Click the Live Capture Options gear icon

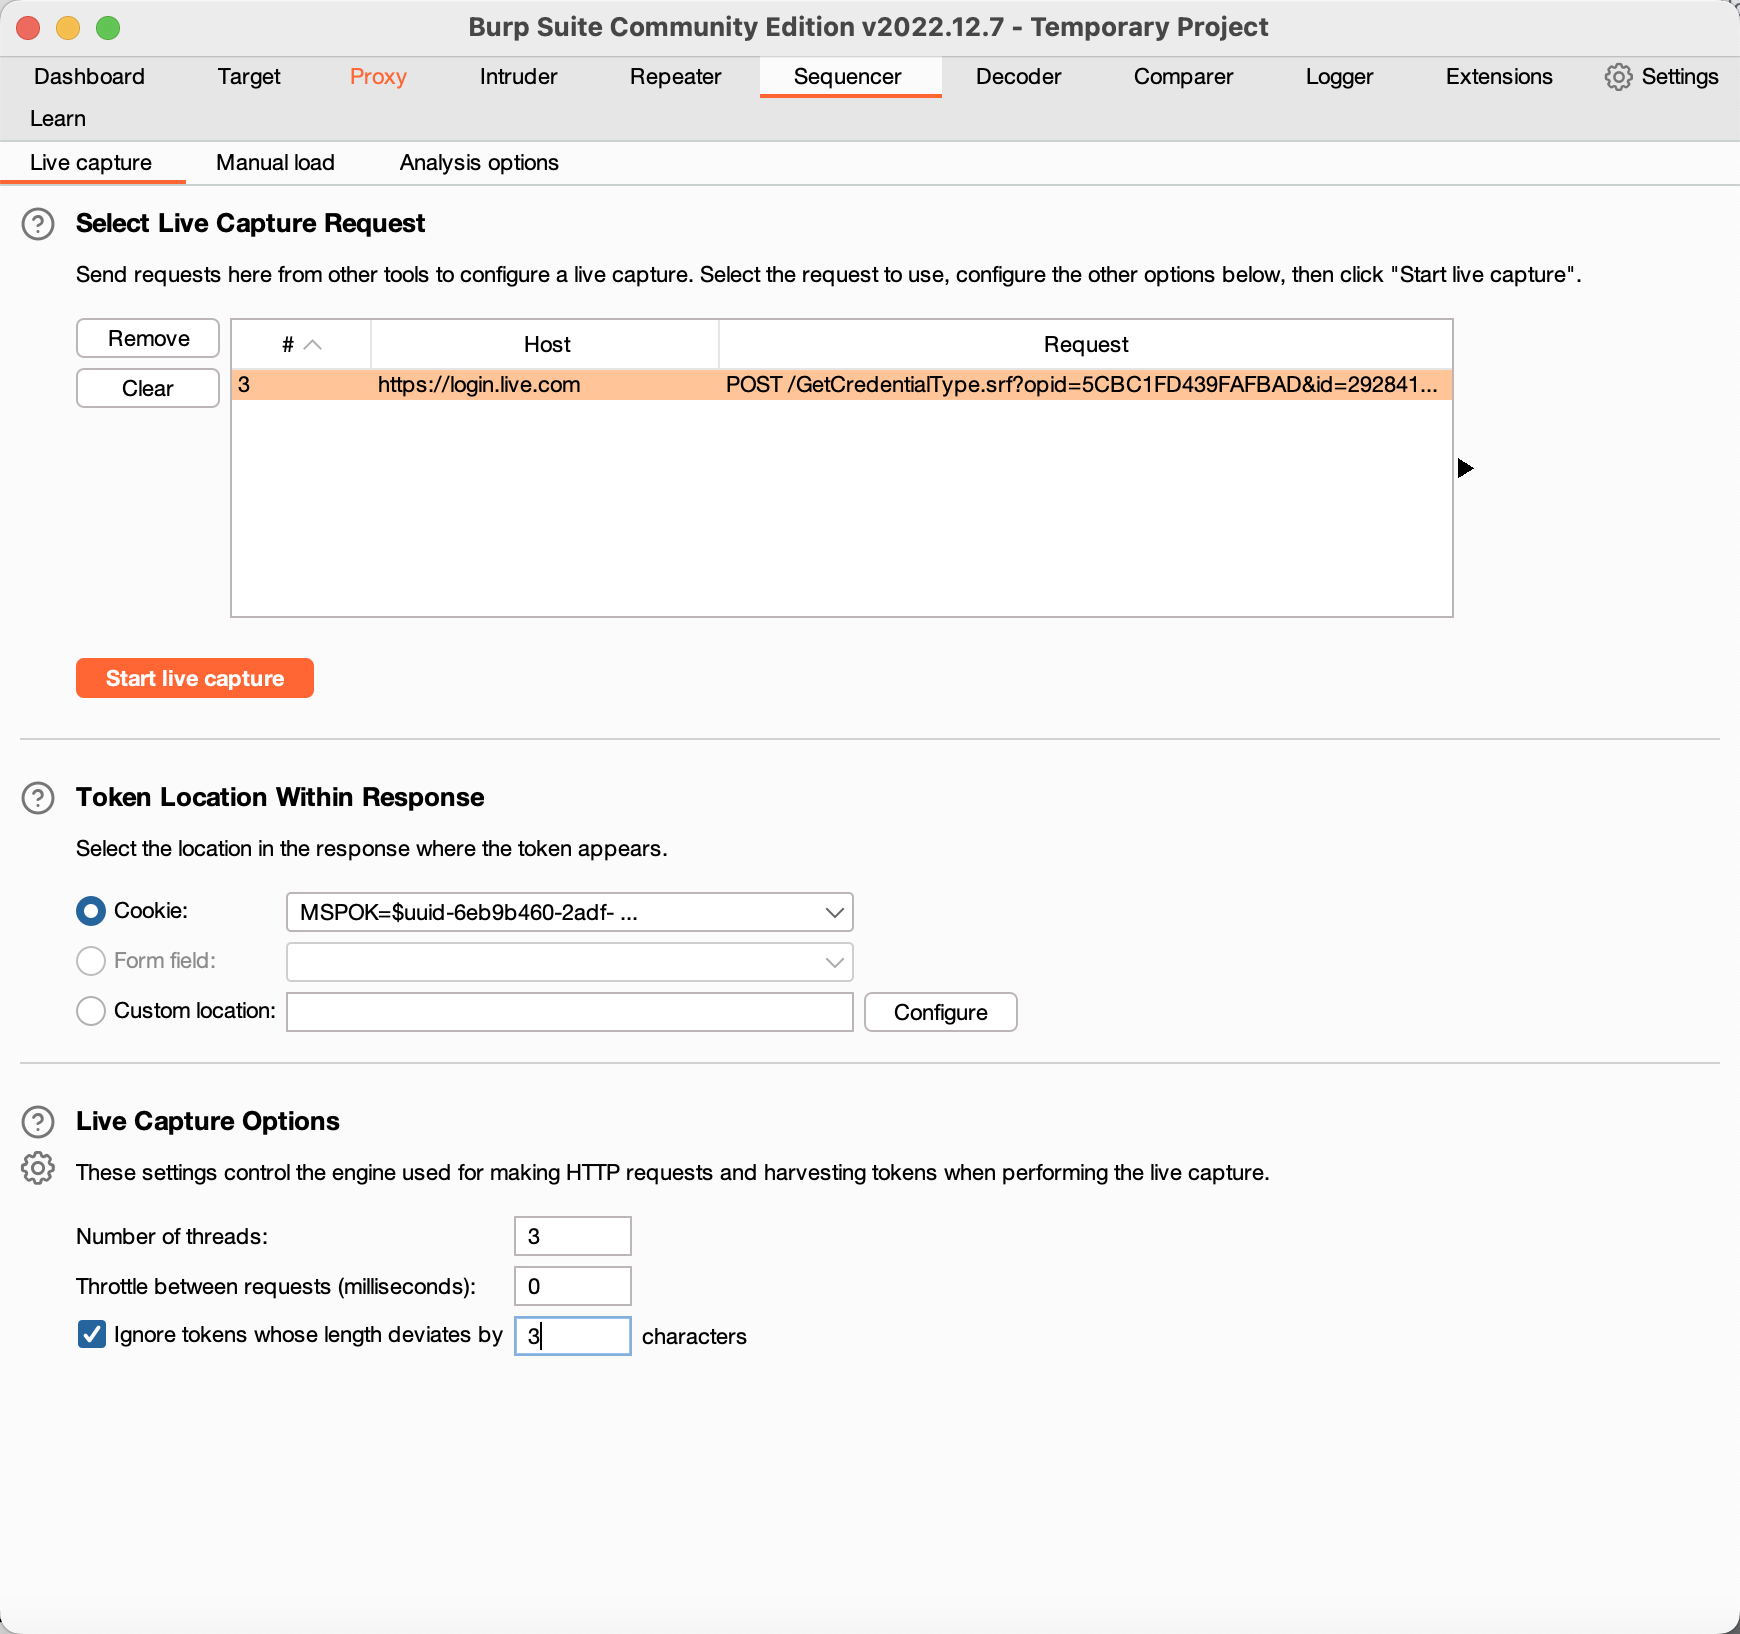(x=38, y=1168)
